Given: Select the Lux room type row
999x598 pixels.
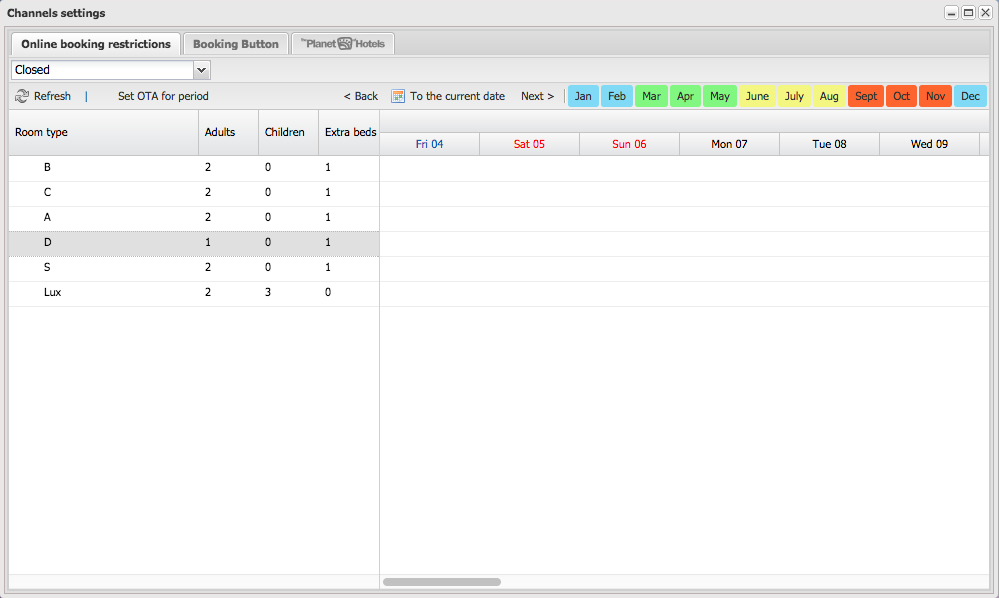Looking at the screenshot, I should coord(53,293).
